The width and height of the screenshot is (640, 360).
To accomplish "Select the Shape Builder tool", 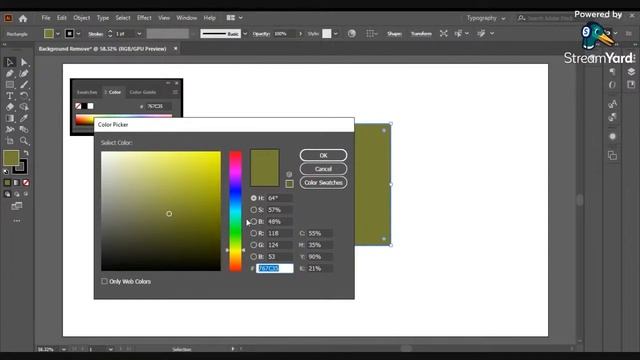I will tap(24, 107).
